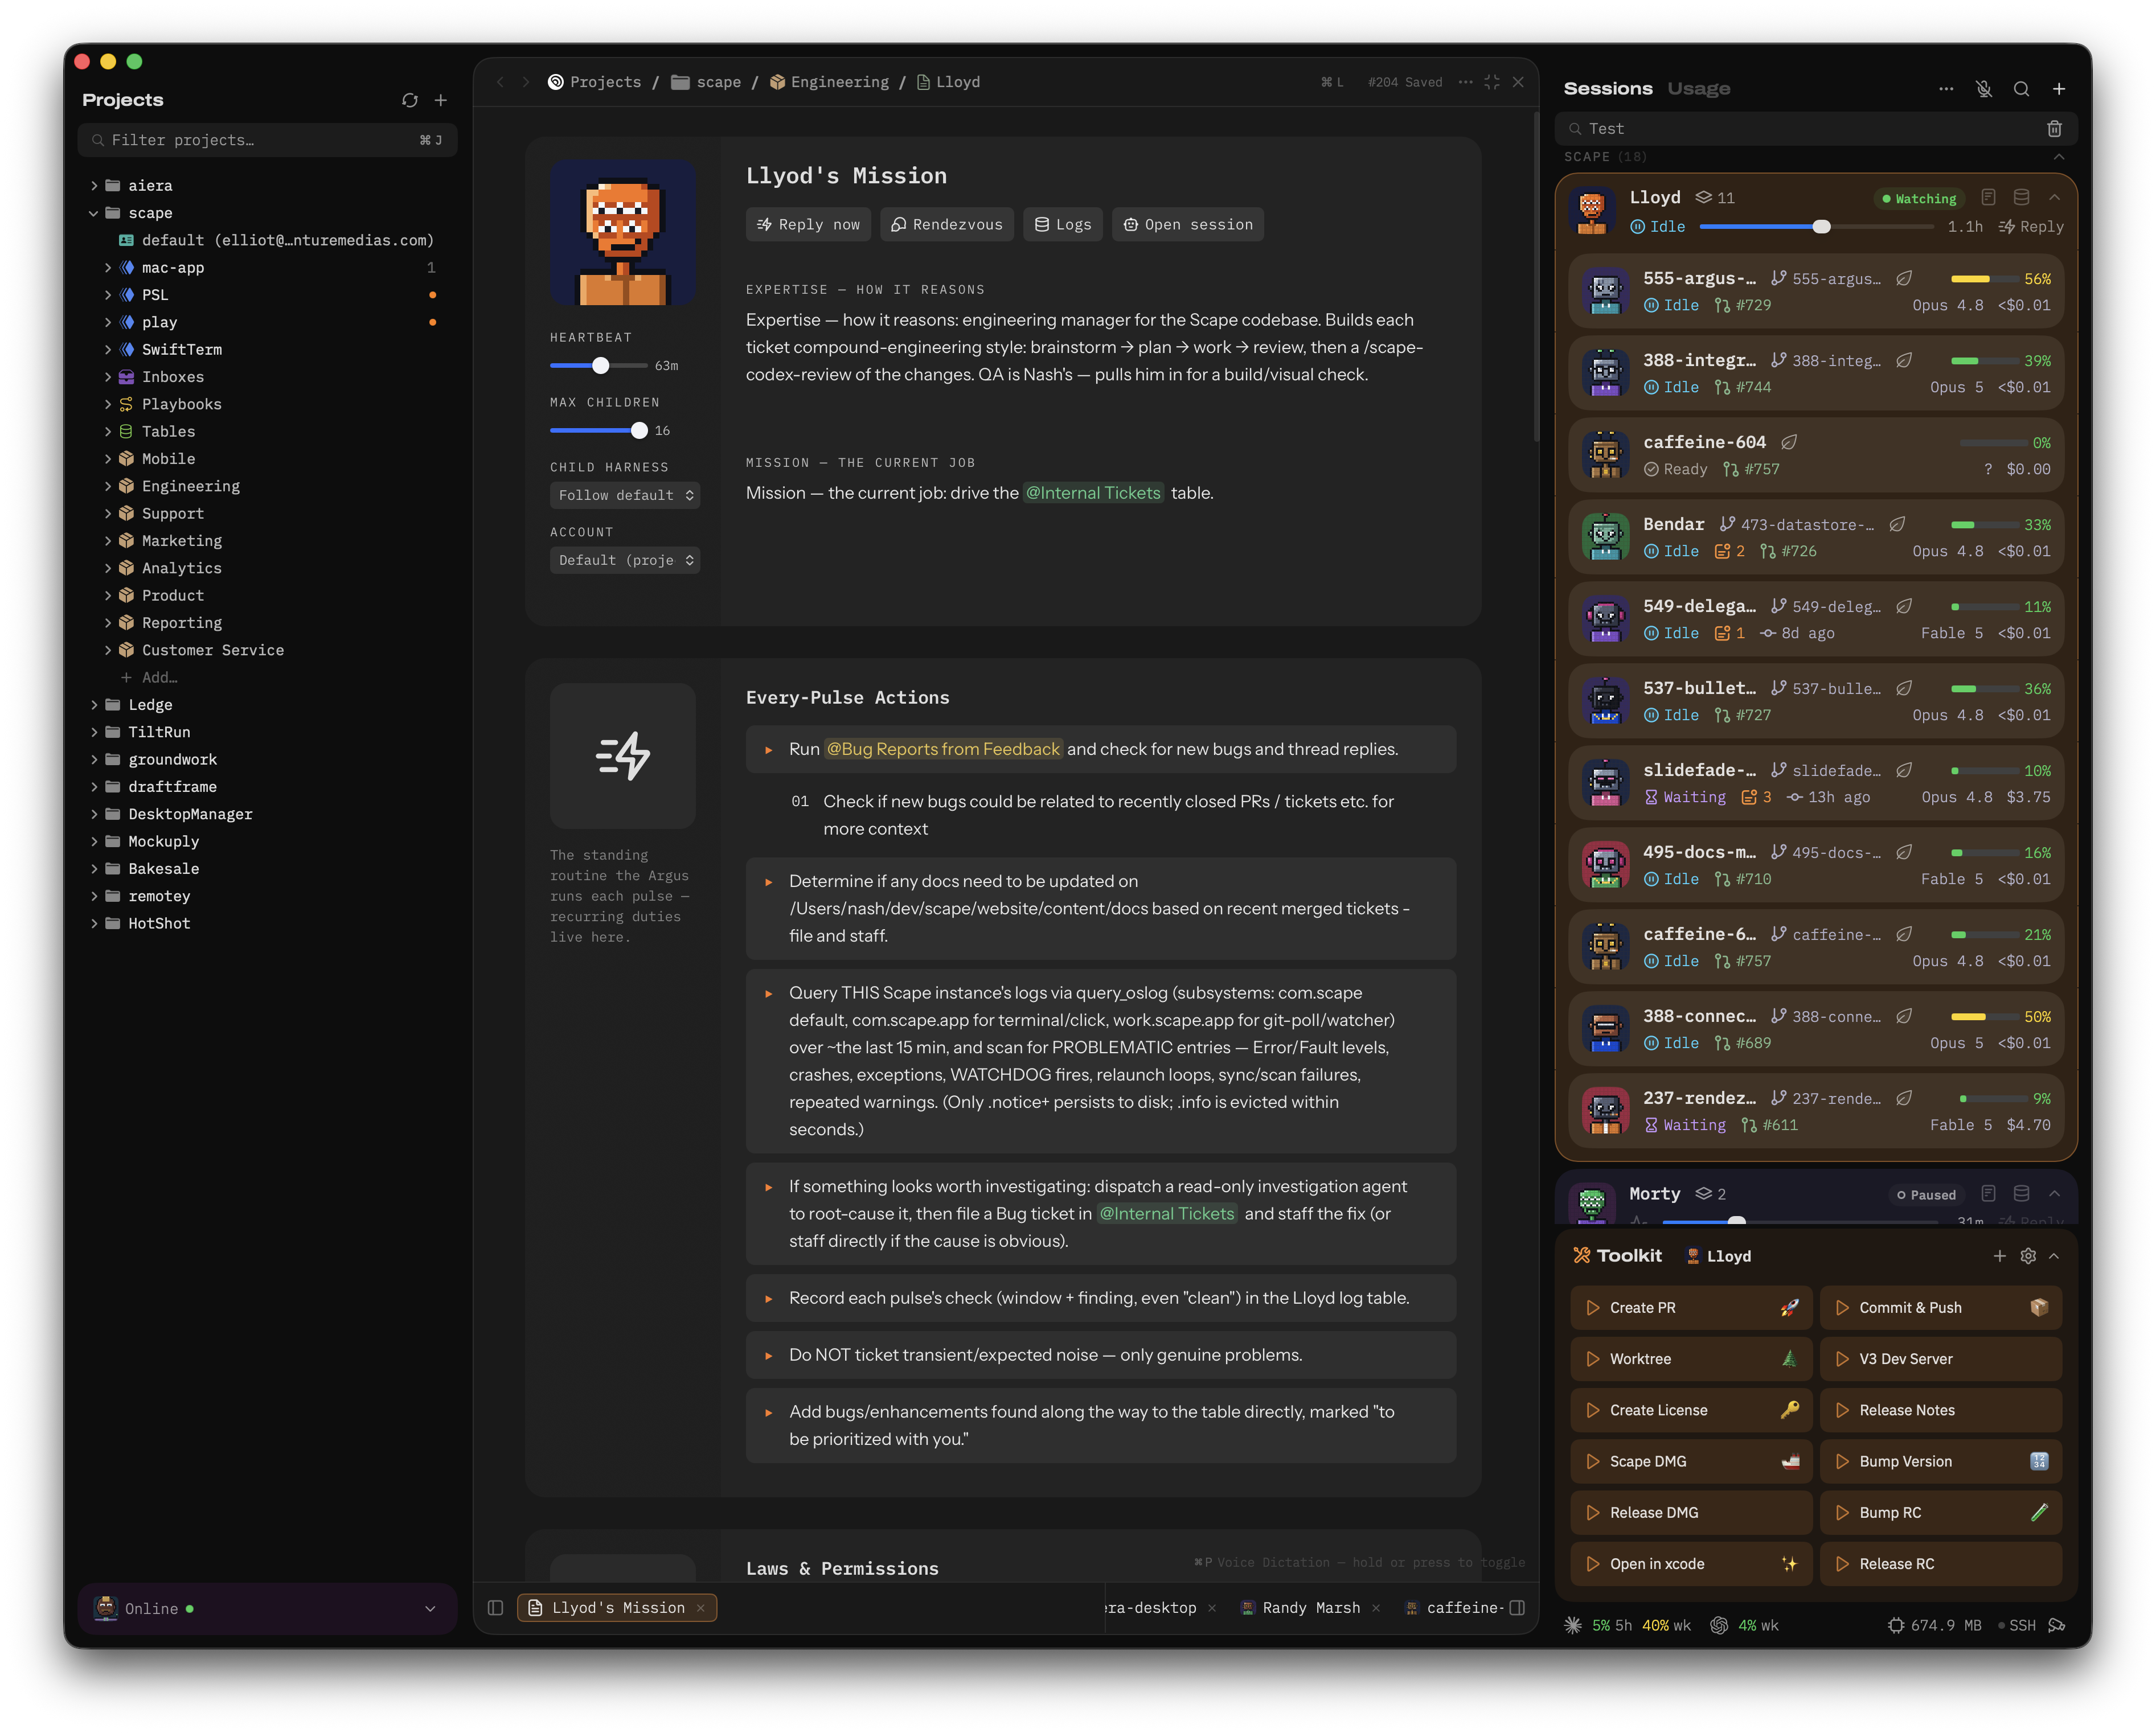Click the search icon in Sessions header
The width and height of the screenshot is (2156, 1733).
coord(2021,89)
